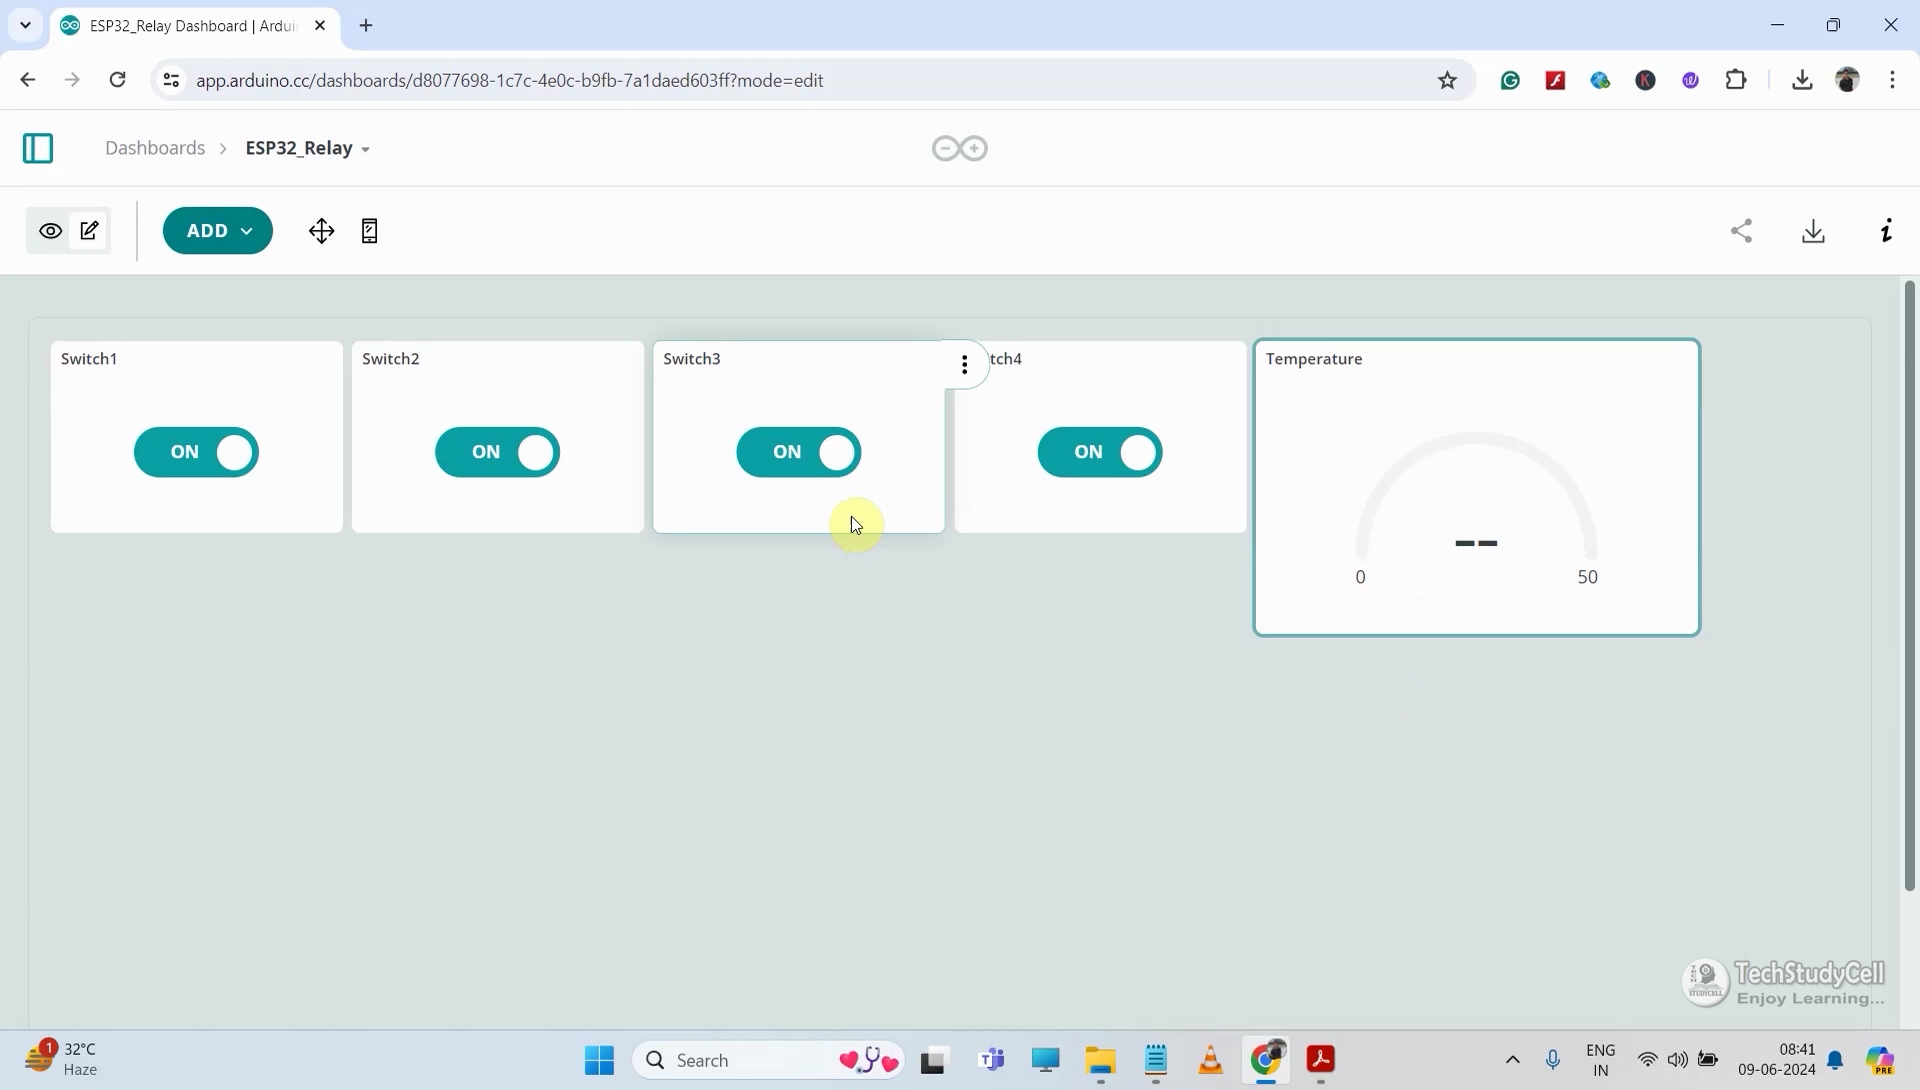Open weather widget showing 32°C Haze
Screen dimensions: 1920x1090
click(62, 1059)
